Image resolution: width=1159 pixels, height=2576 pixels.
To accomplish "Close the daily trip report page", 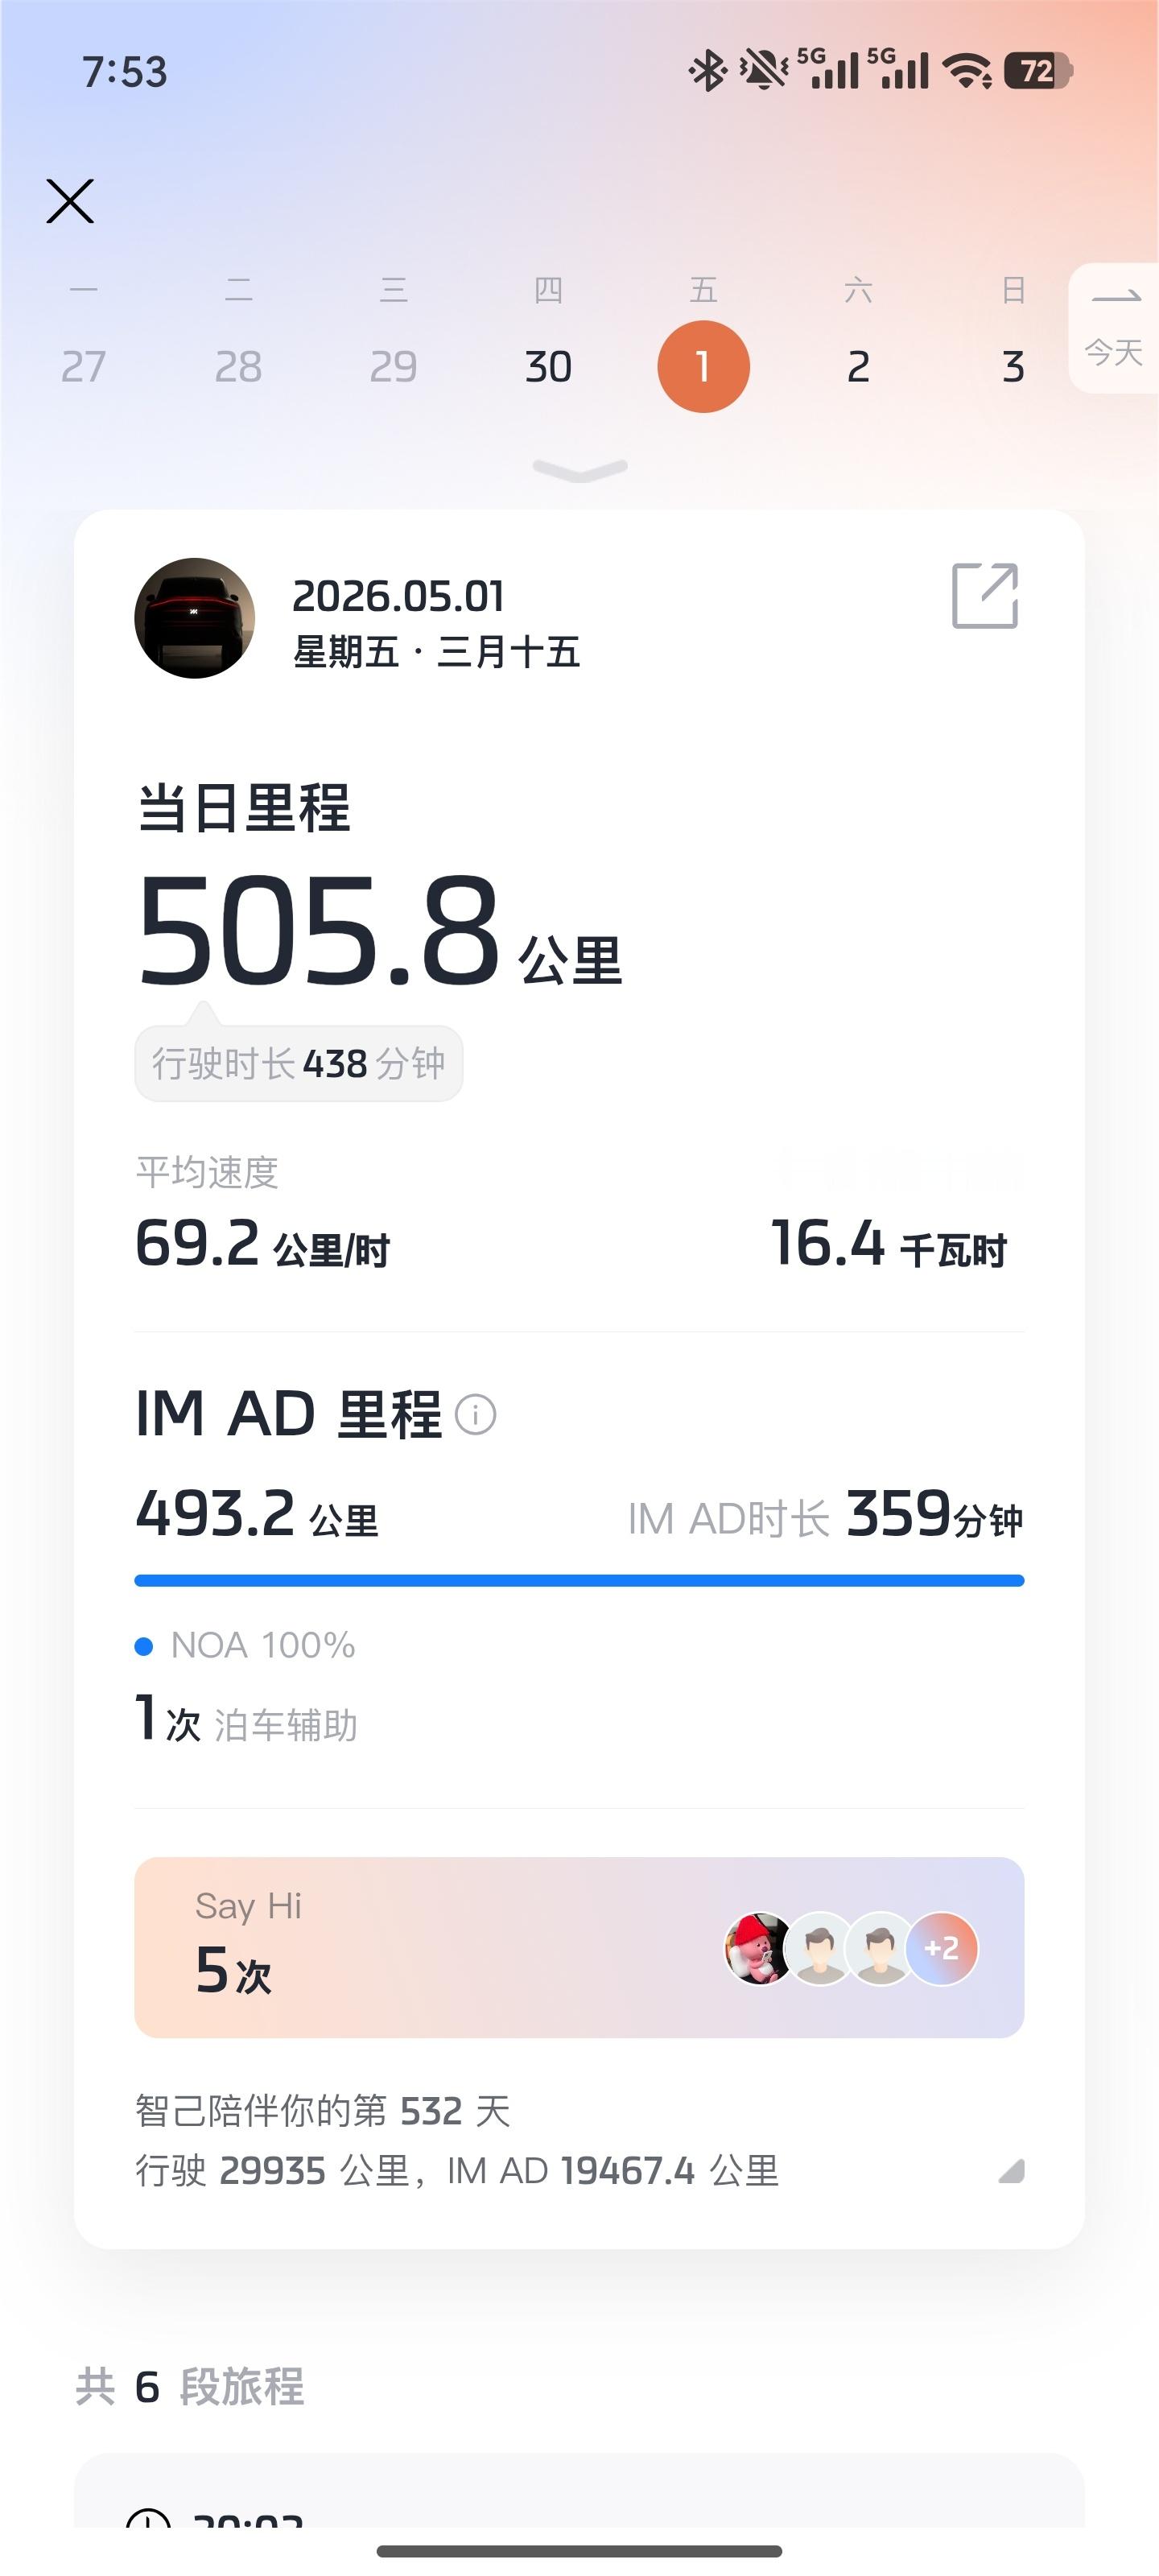I will click(x=70, y=201).
